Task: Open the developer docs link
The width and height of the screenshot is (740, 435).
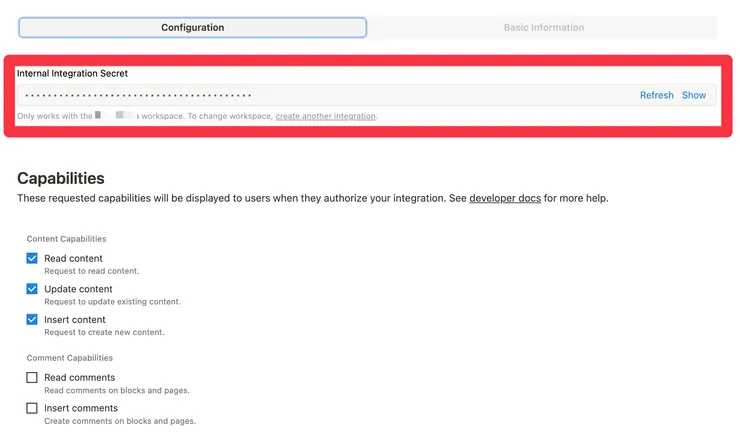Action: pos(505,198)
